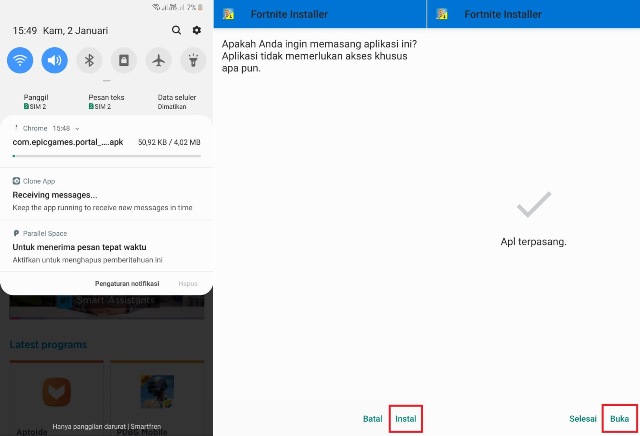Click the Parallel Space icon in notification
640x436 pixels.
point(16,233)
